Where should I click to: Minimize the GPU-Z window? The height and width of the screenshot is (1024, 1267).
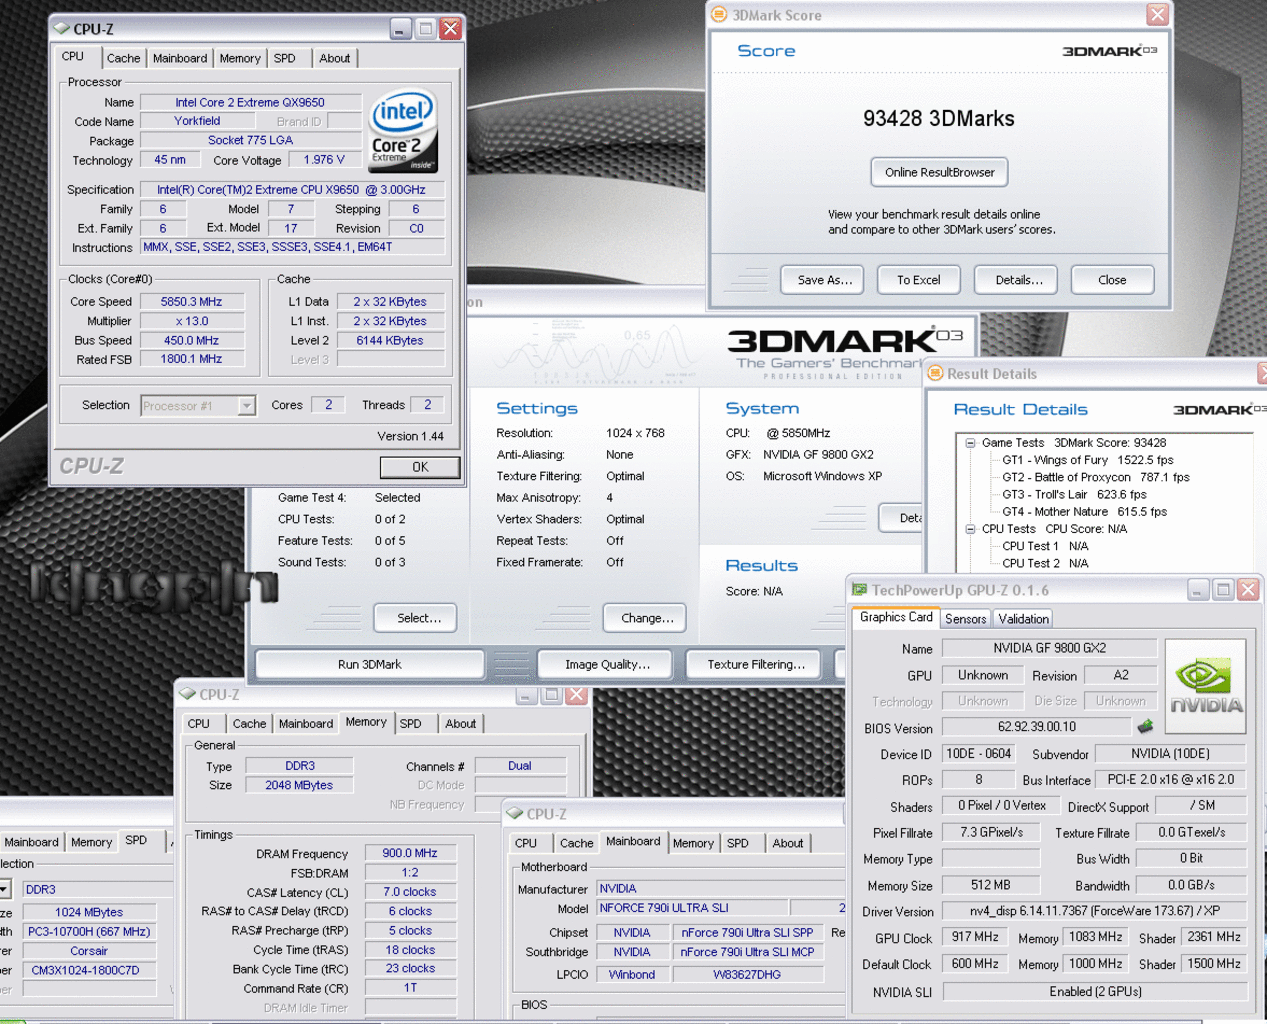click(1197, 590)
